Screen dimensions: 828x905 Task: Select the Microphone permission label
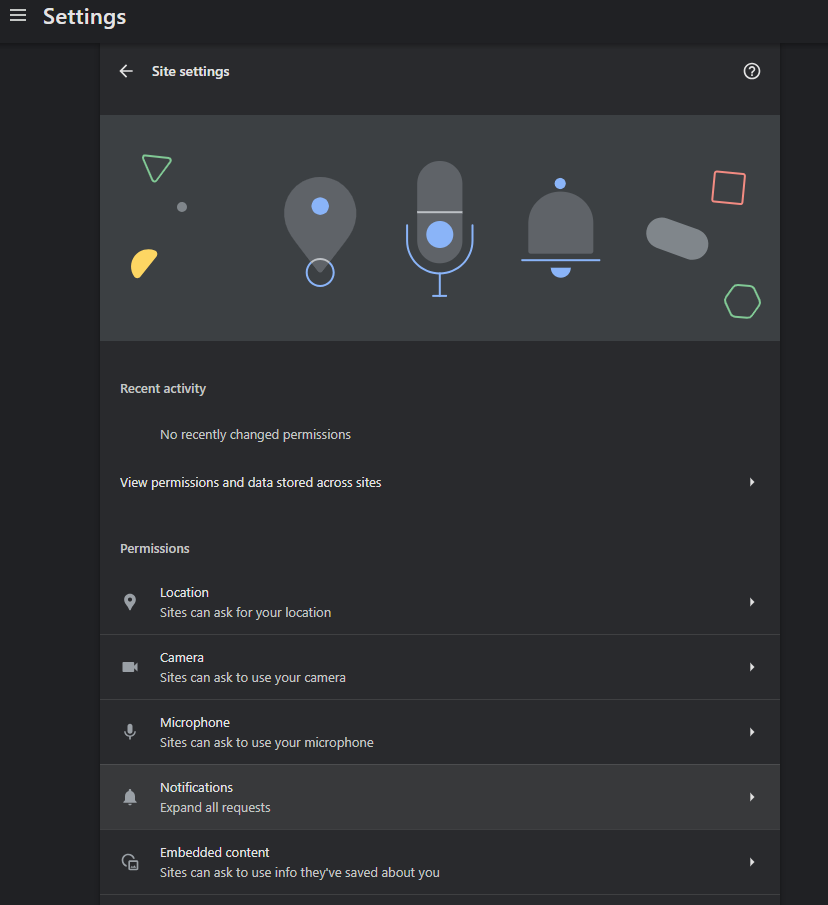point(194,723)
